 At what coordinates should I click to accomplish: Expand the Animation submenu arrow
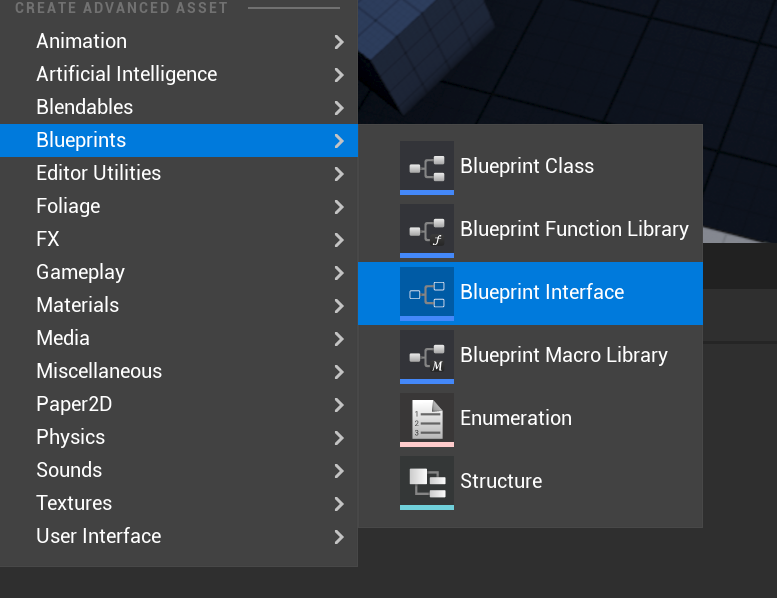339,42
